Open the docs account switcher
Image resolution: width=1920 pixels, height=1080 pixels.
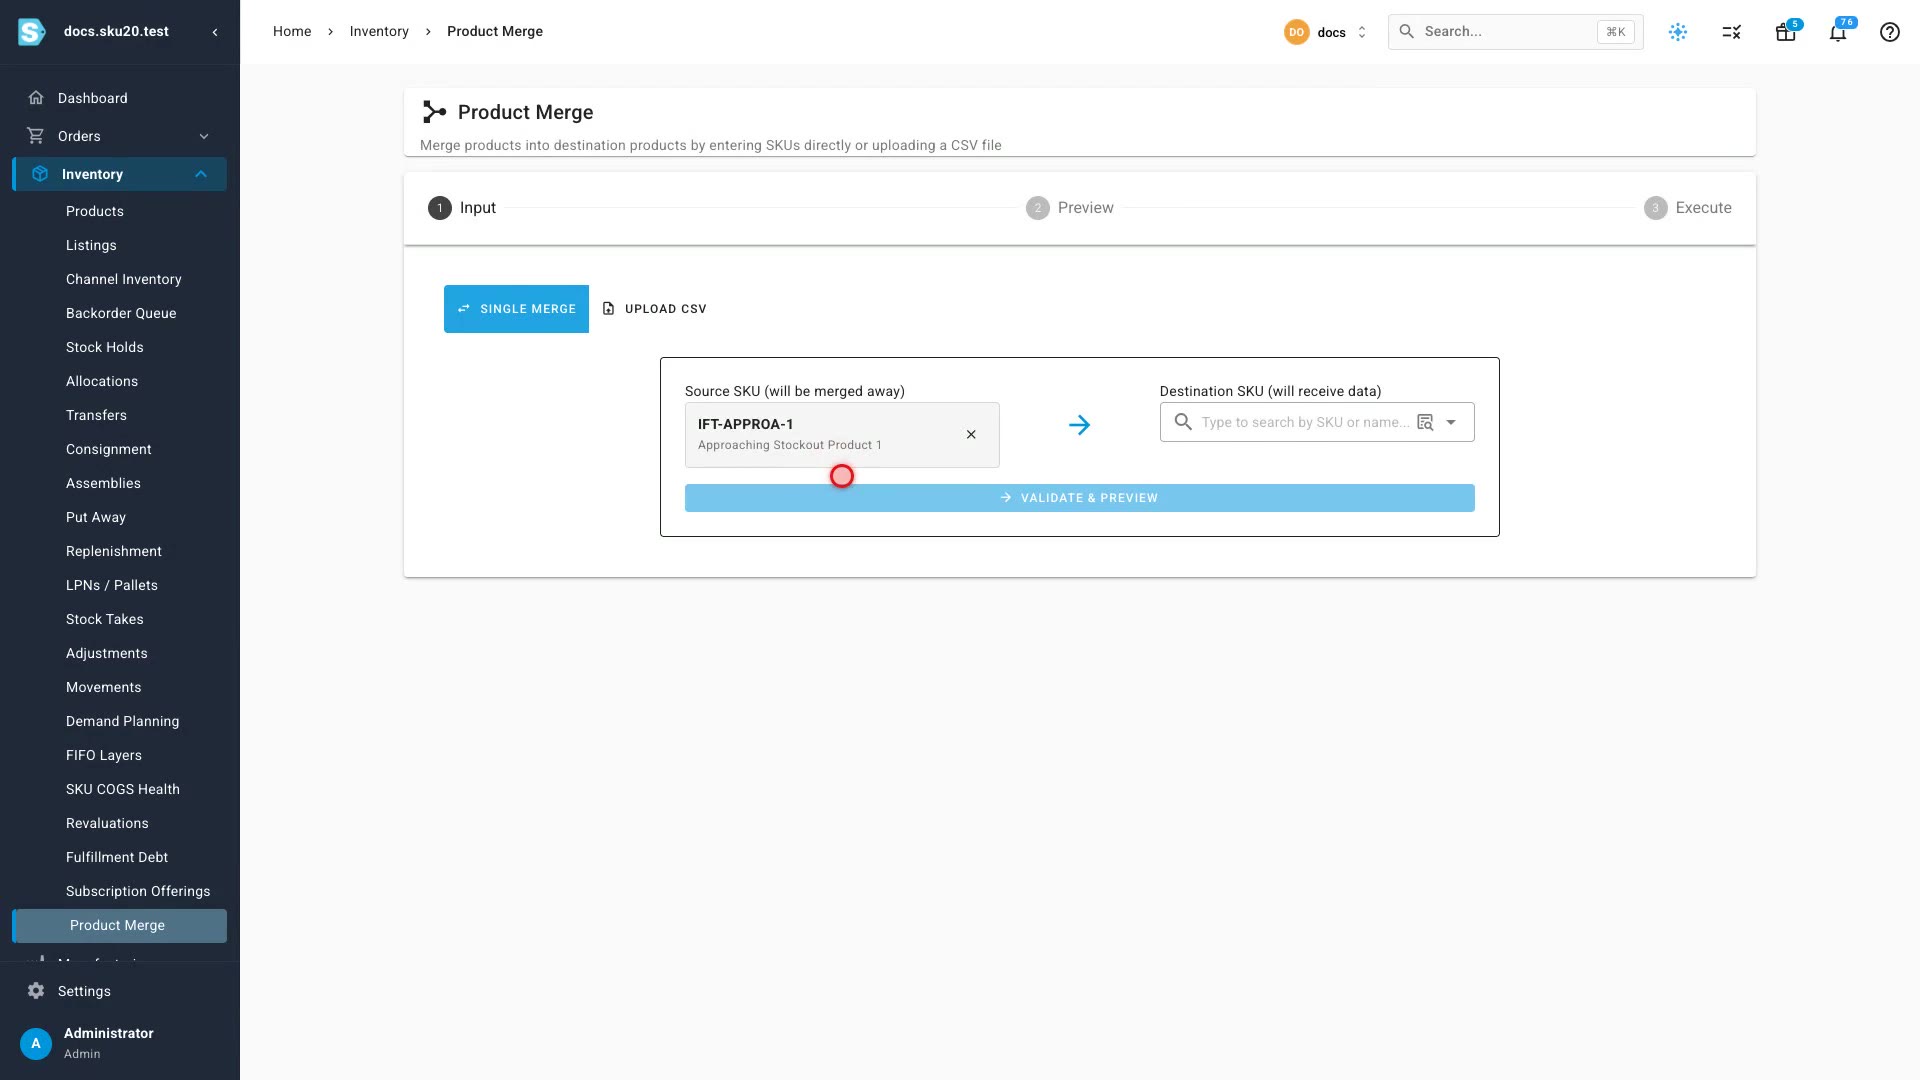pyautogui.click(x=1325, y=32)
